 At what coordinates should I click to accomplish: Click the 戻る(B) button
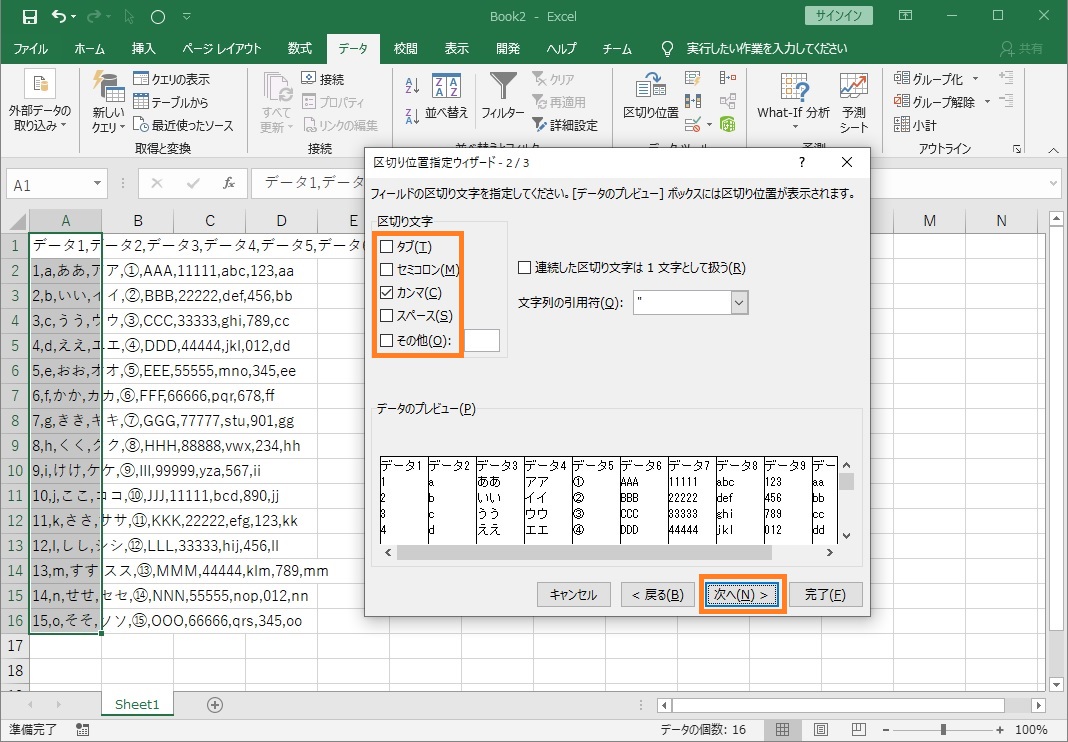tap(657, 595)
